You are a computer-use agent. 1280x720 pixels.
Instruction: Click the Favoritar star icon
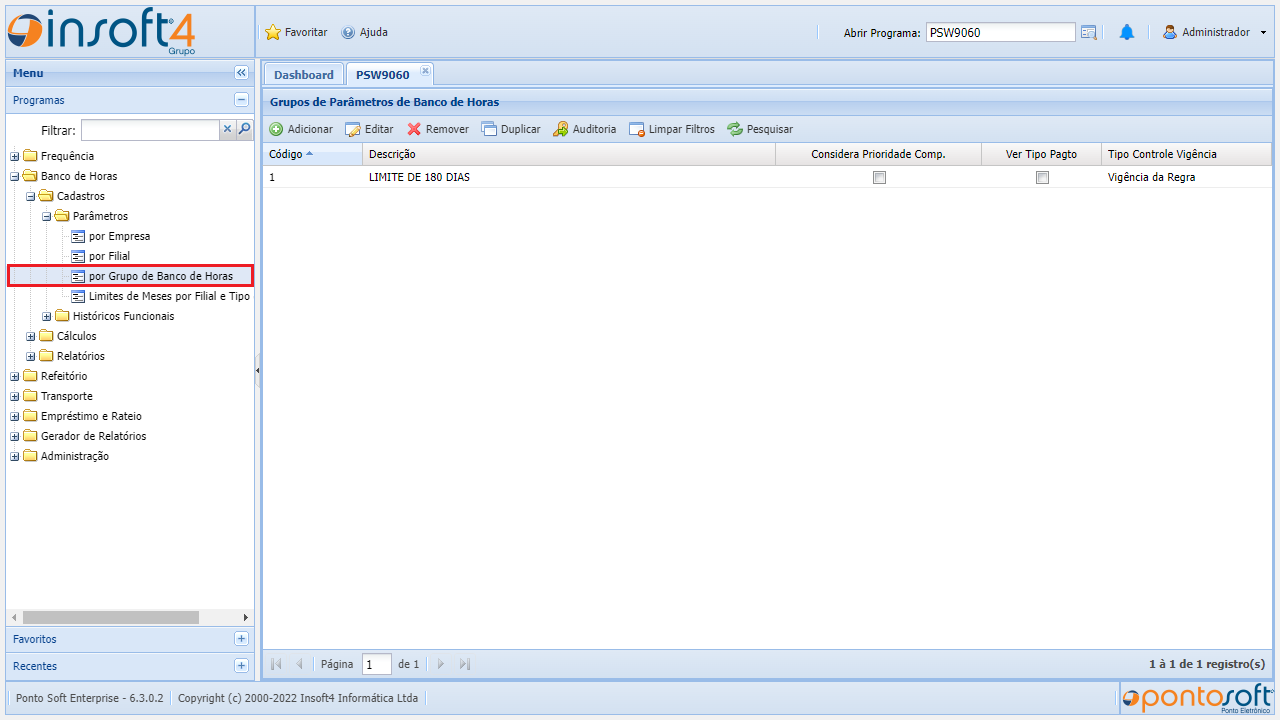(x=272, y=32)
